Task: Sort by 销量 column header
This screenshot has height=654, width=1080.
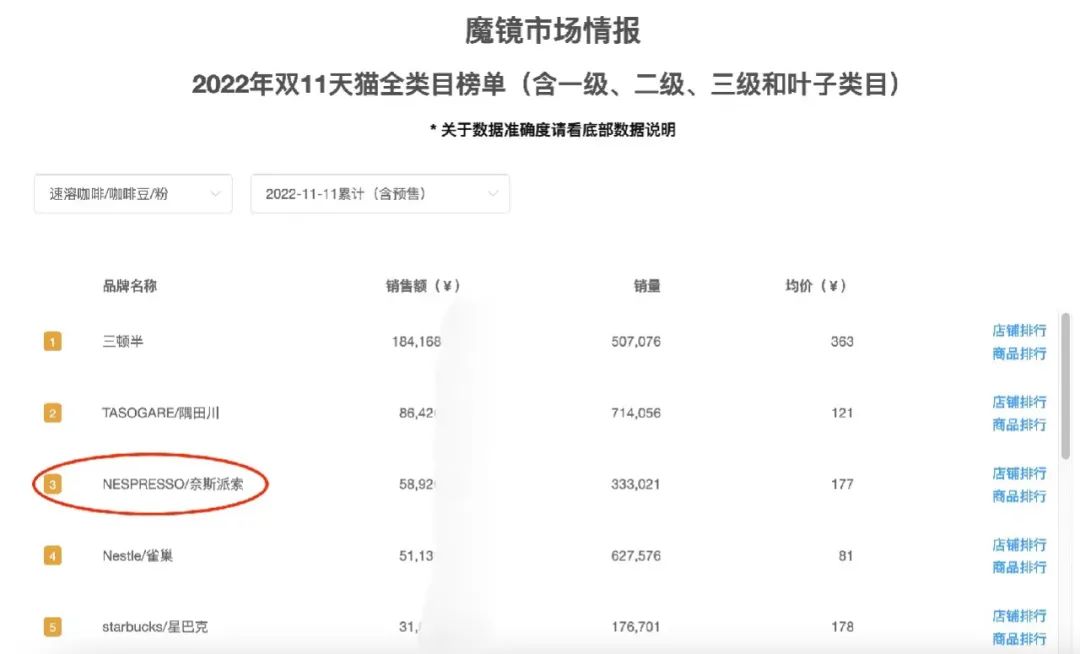Action: (646, 286)
